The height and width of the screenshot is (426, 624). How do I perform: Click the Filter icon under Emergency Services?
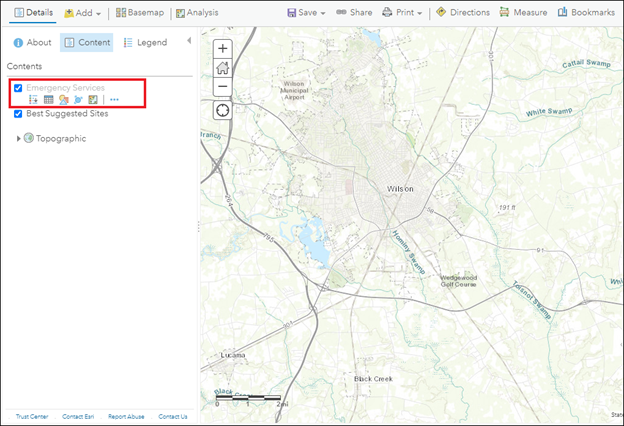78,100
